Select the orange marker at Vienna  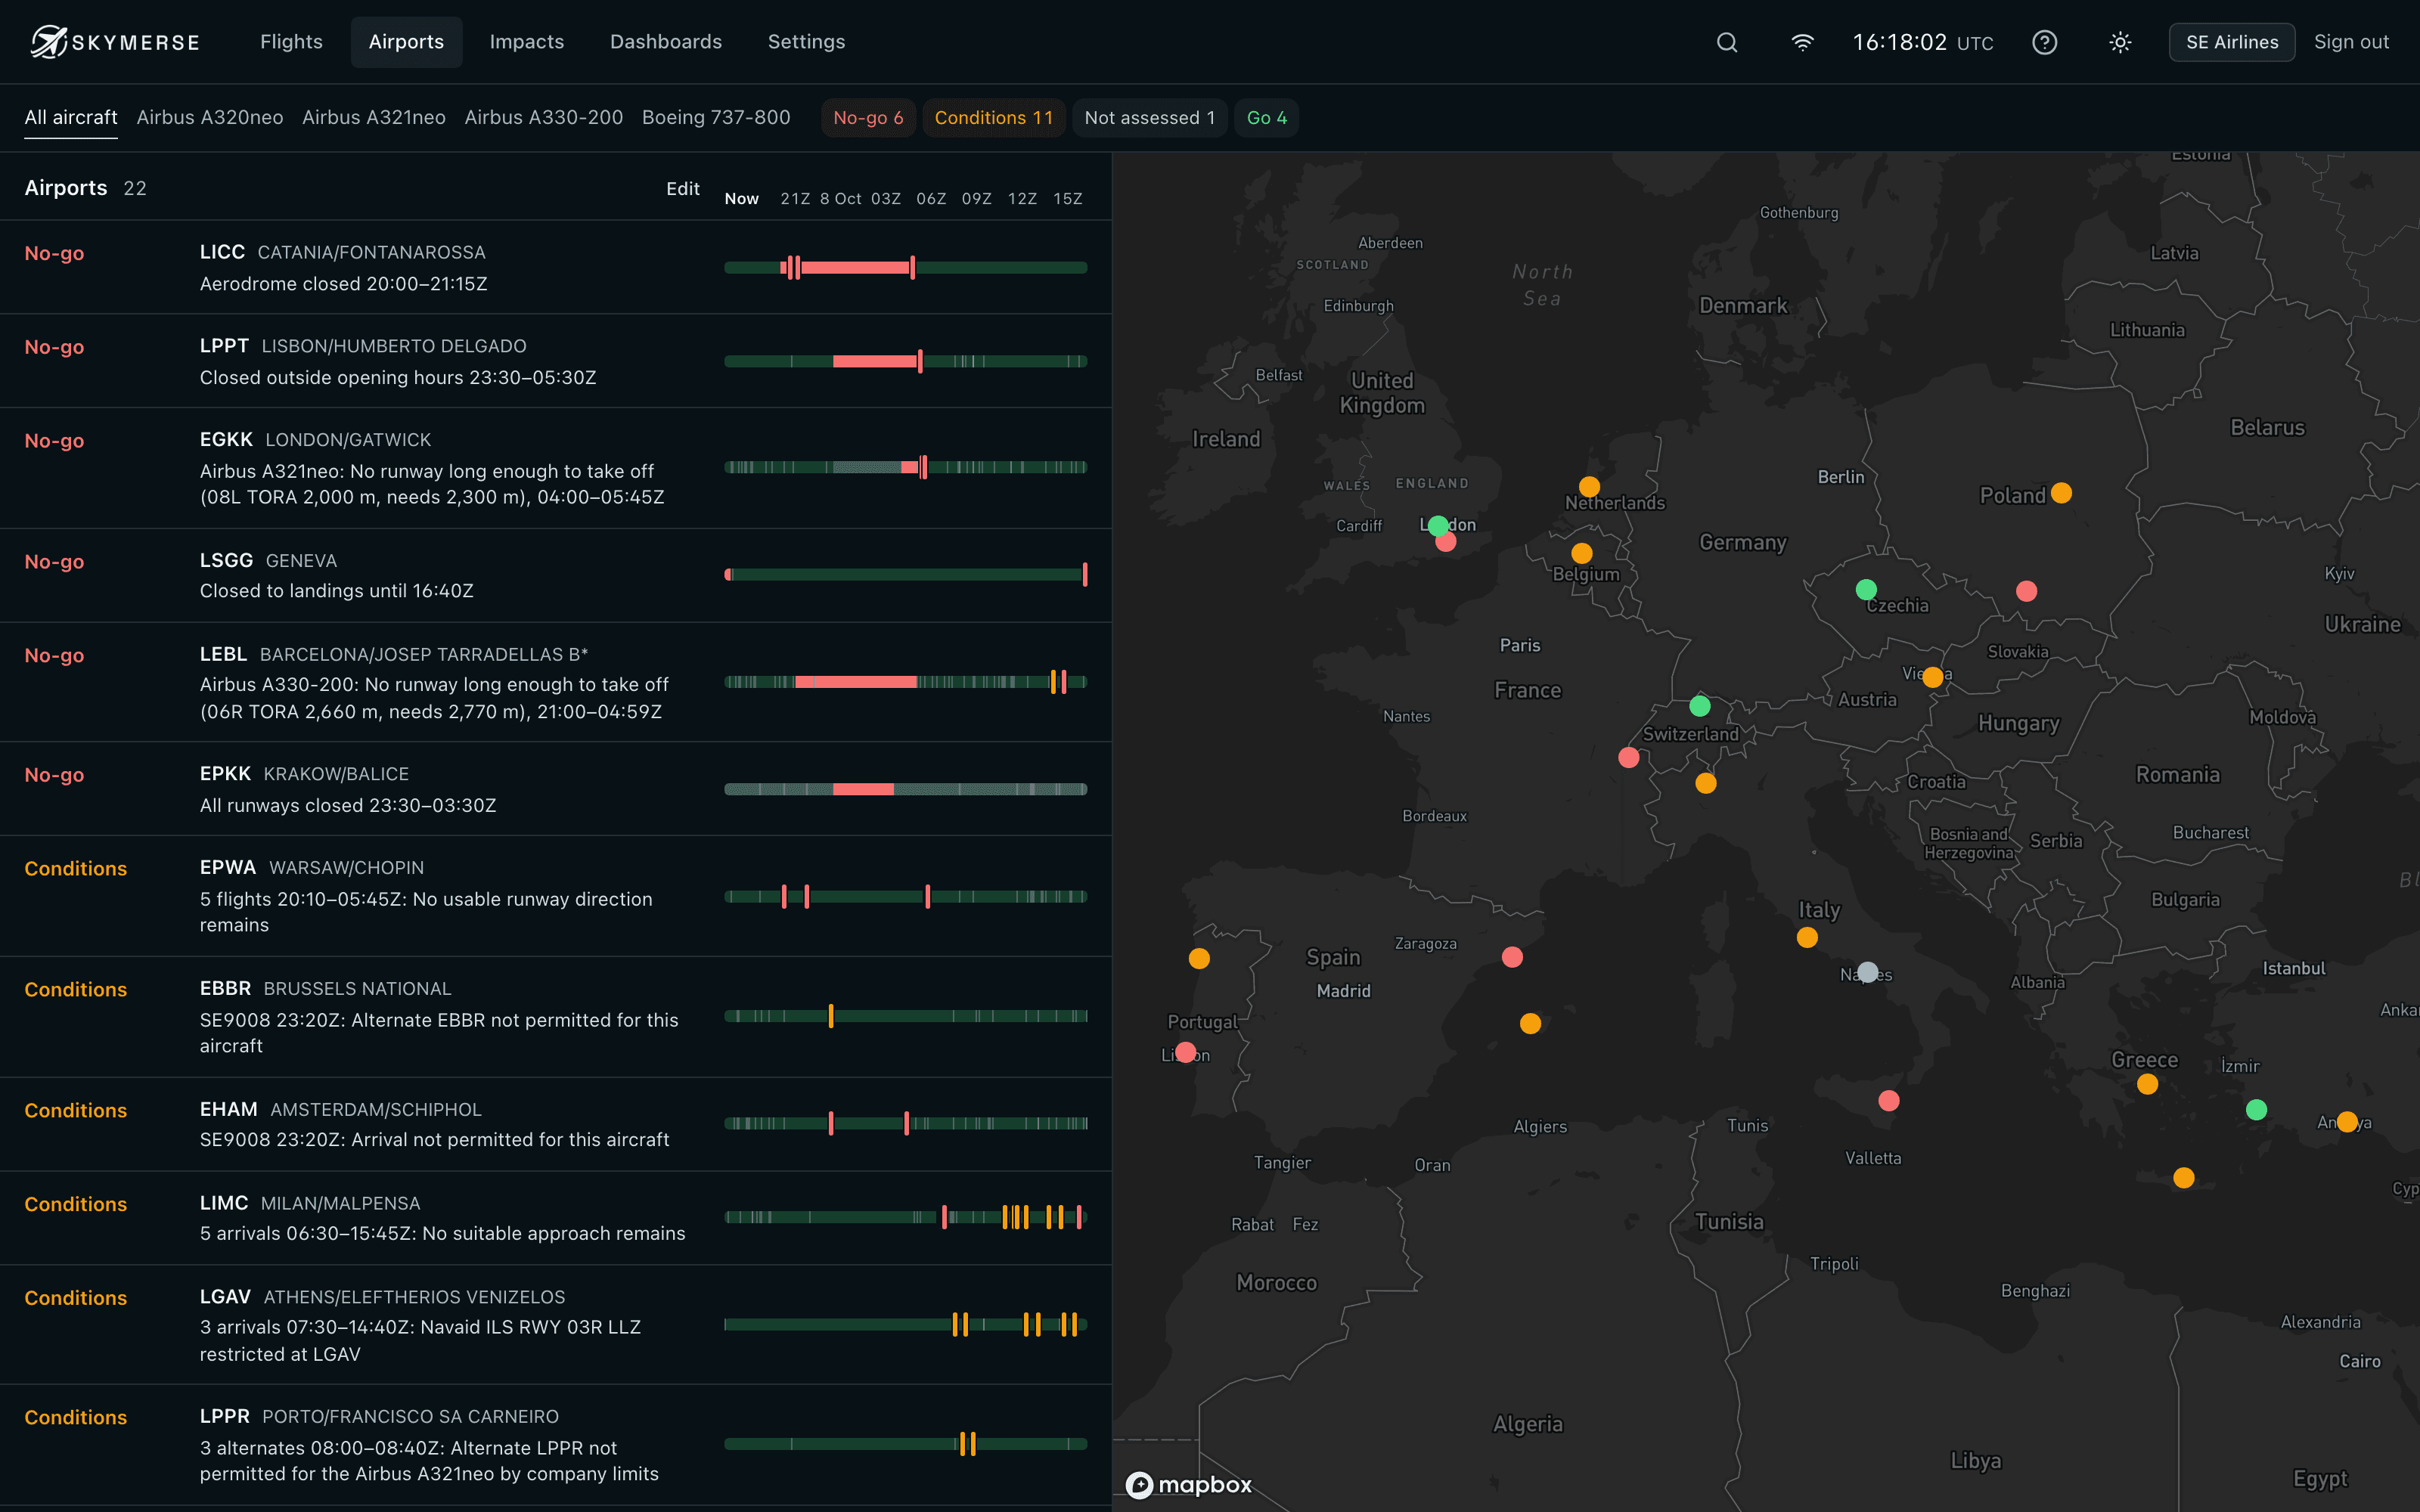click(x=1933, y=677)
